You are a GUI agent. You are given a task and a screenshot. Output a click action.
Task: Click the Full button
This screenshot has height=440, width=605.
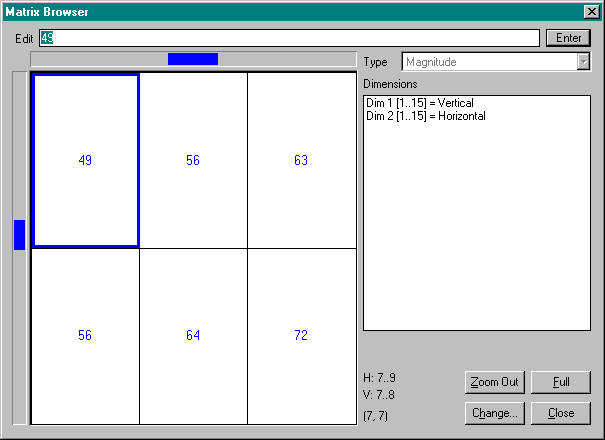click(x=561, y=382)
